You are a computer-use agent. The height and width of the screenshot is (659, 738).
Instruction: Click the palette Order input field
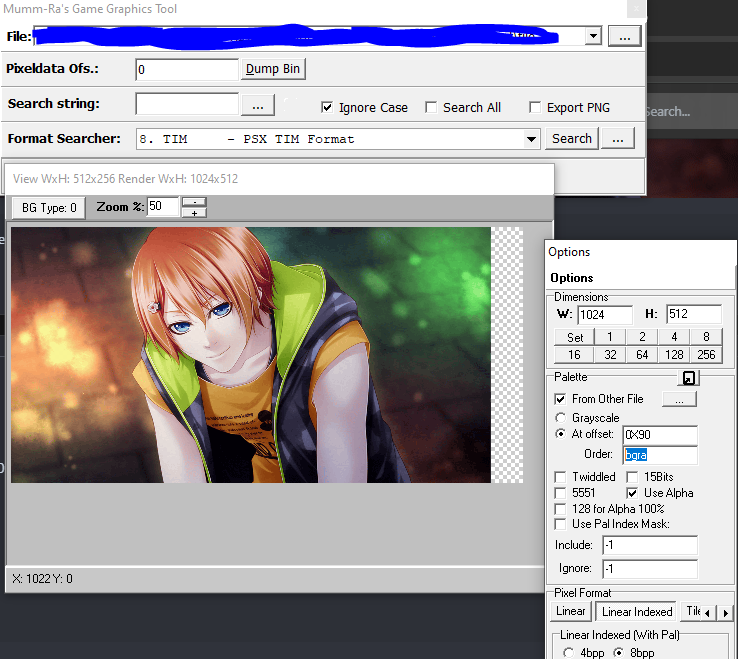pos(659,454)
